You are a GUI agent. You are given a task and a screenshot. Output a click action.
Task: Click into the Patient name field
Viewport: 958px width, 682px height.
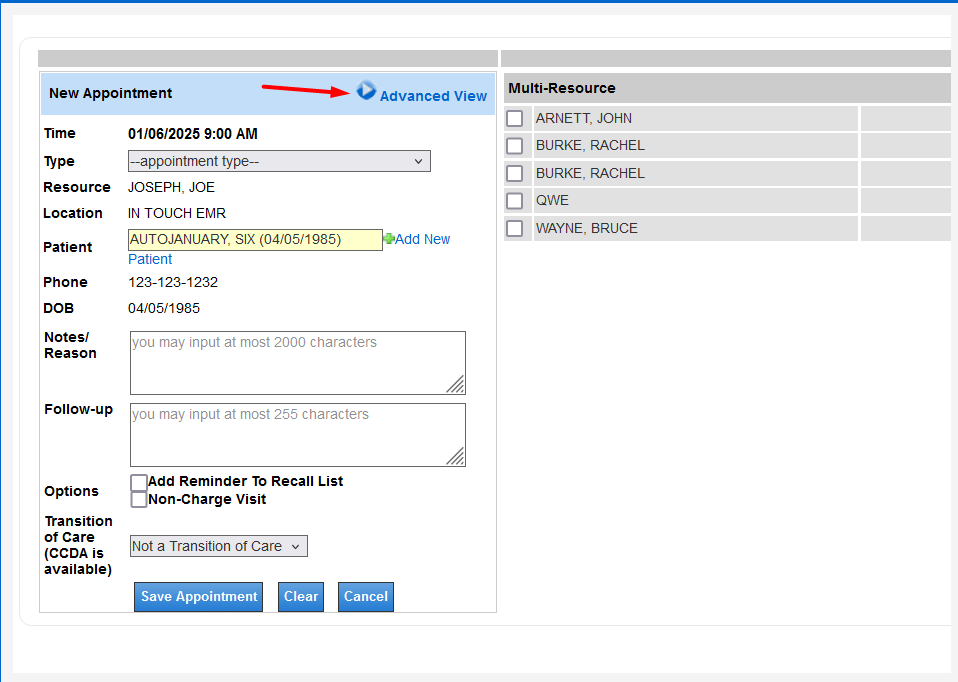(255, 240)
